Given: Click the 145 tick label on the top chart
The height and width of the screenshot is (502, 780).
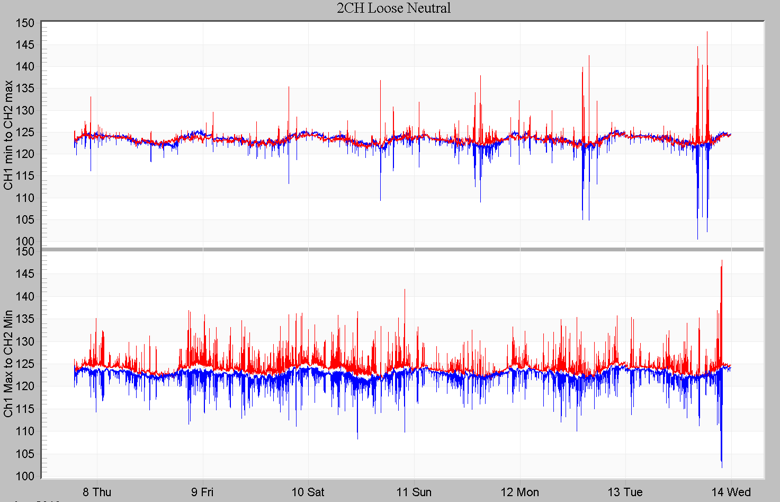Looking at the screenshot, I should click(25, 45).
